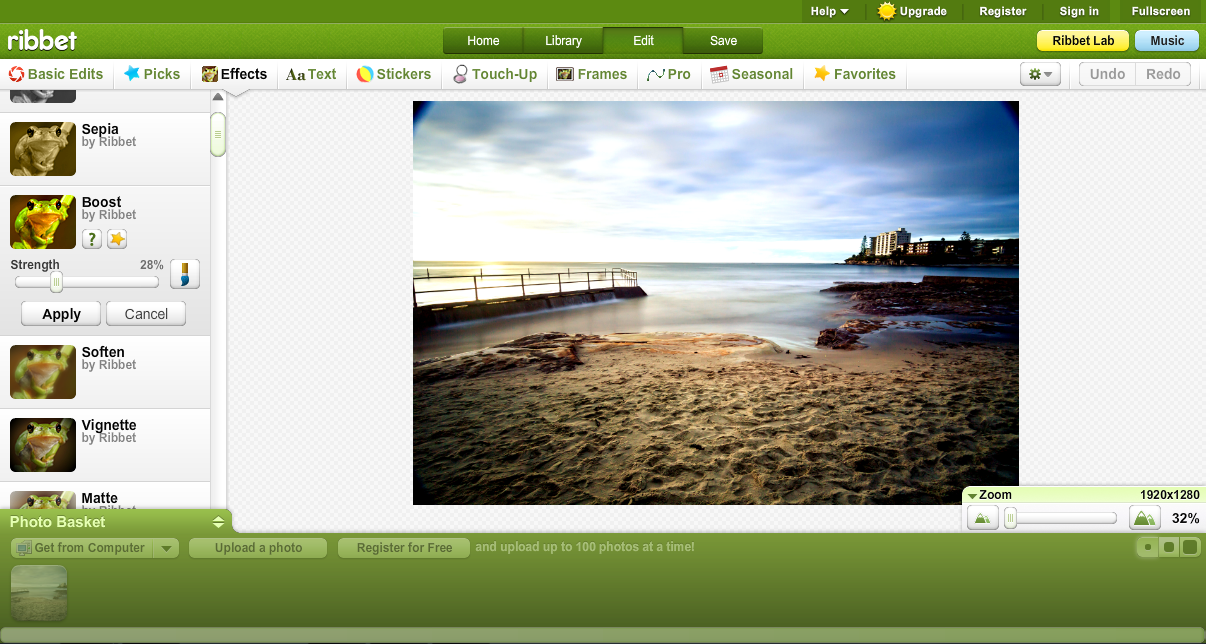Adjust the Boost Strength slider
The image size is (1206, 644).
[56, 283]
